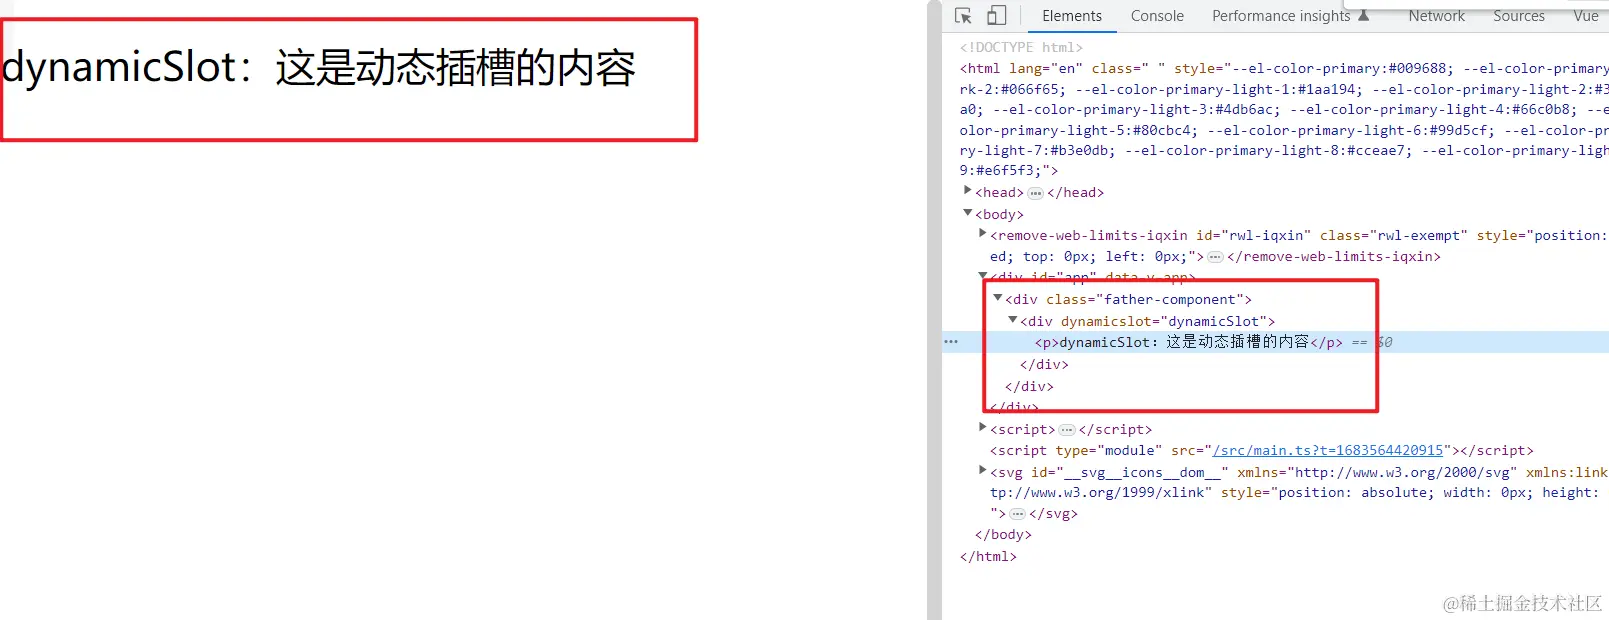Image resolution: width=1609 pixels, height=620 pixels.
Task: Collapse the dynamicslot div arrow
Action: pyautogui.click(x=1012, y=319)
